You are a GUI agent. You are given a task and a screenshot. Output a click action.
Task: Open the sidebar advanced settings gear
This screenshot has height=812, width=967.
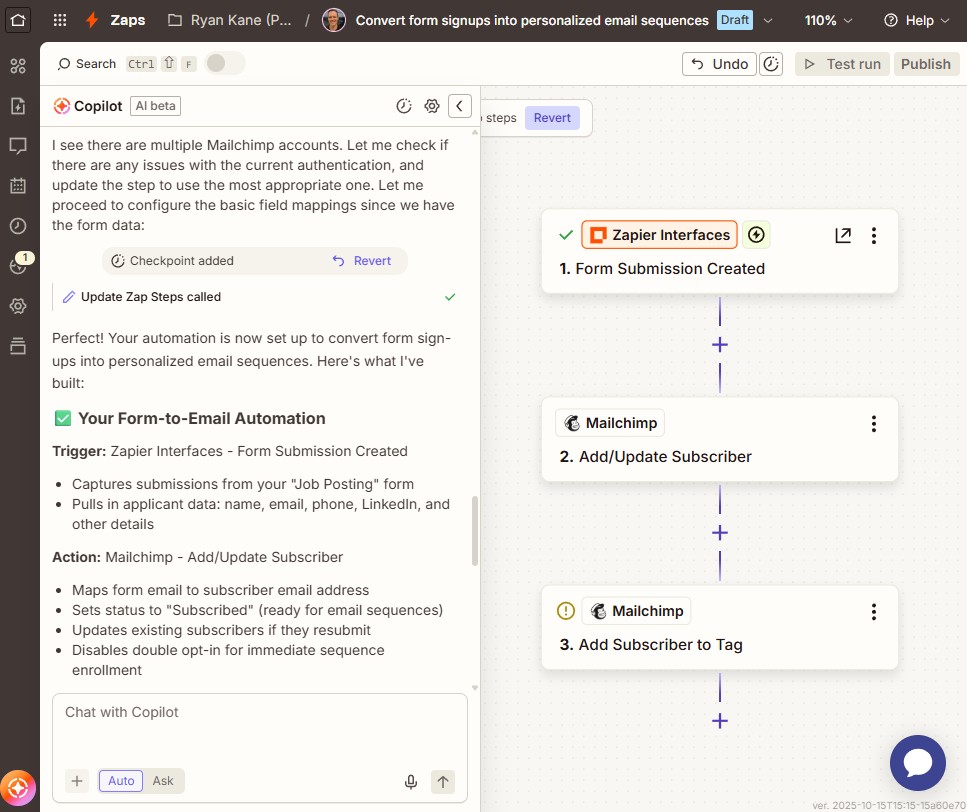(x=19, y=306)
